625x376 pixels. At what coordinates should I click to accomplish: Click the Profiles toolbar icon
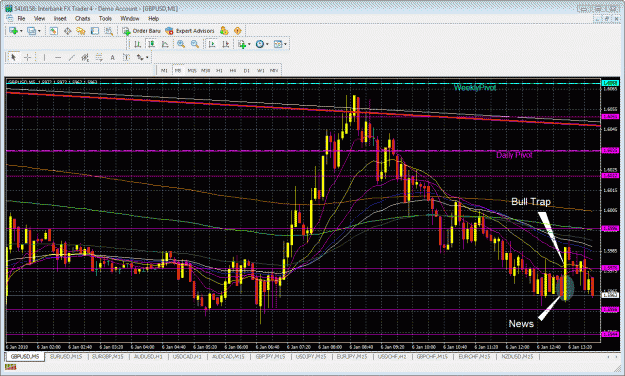31,31
